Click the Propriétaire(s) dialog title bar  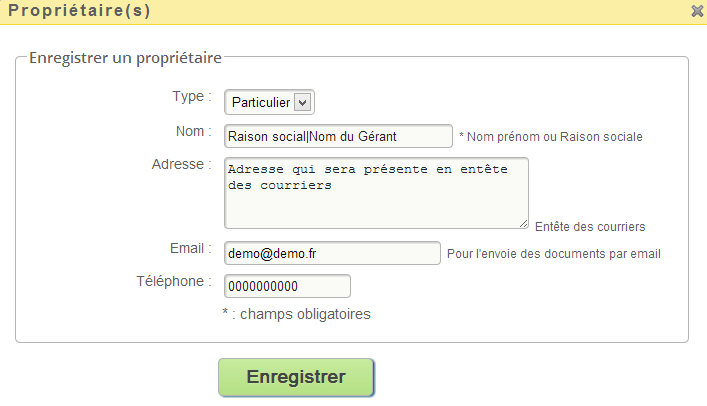click(354, 11)
